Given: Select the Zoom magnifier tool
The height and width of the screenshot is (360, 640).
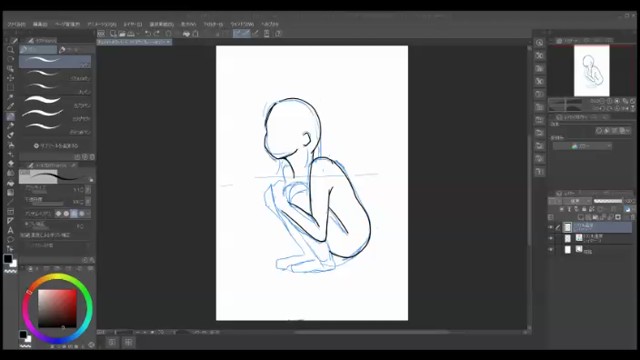Looking at the screenshot, I should click(x=11, y=50).
